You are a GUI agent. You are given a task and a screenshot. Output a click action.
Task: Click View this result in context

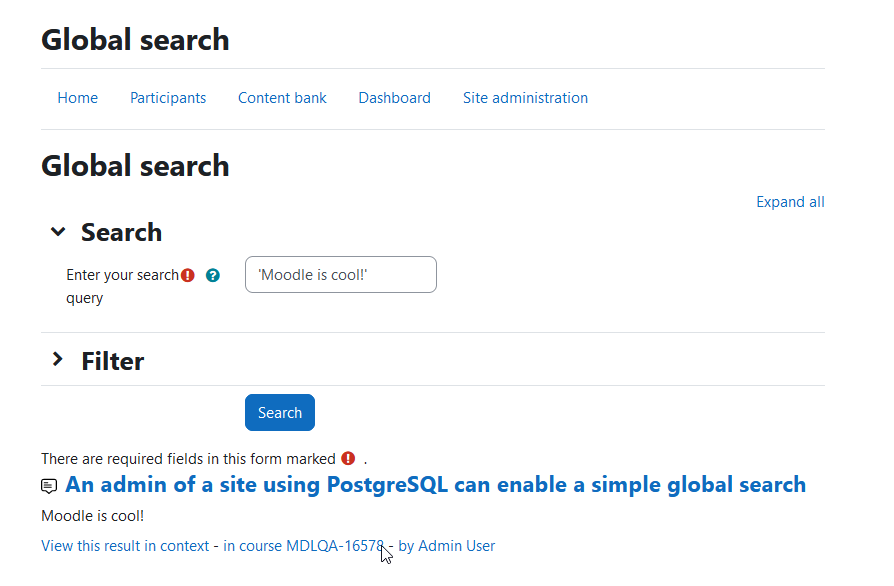click(x=125, y=546)
